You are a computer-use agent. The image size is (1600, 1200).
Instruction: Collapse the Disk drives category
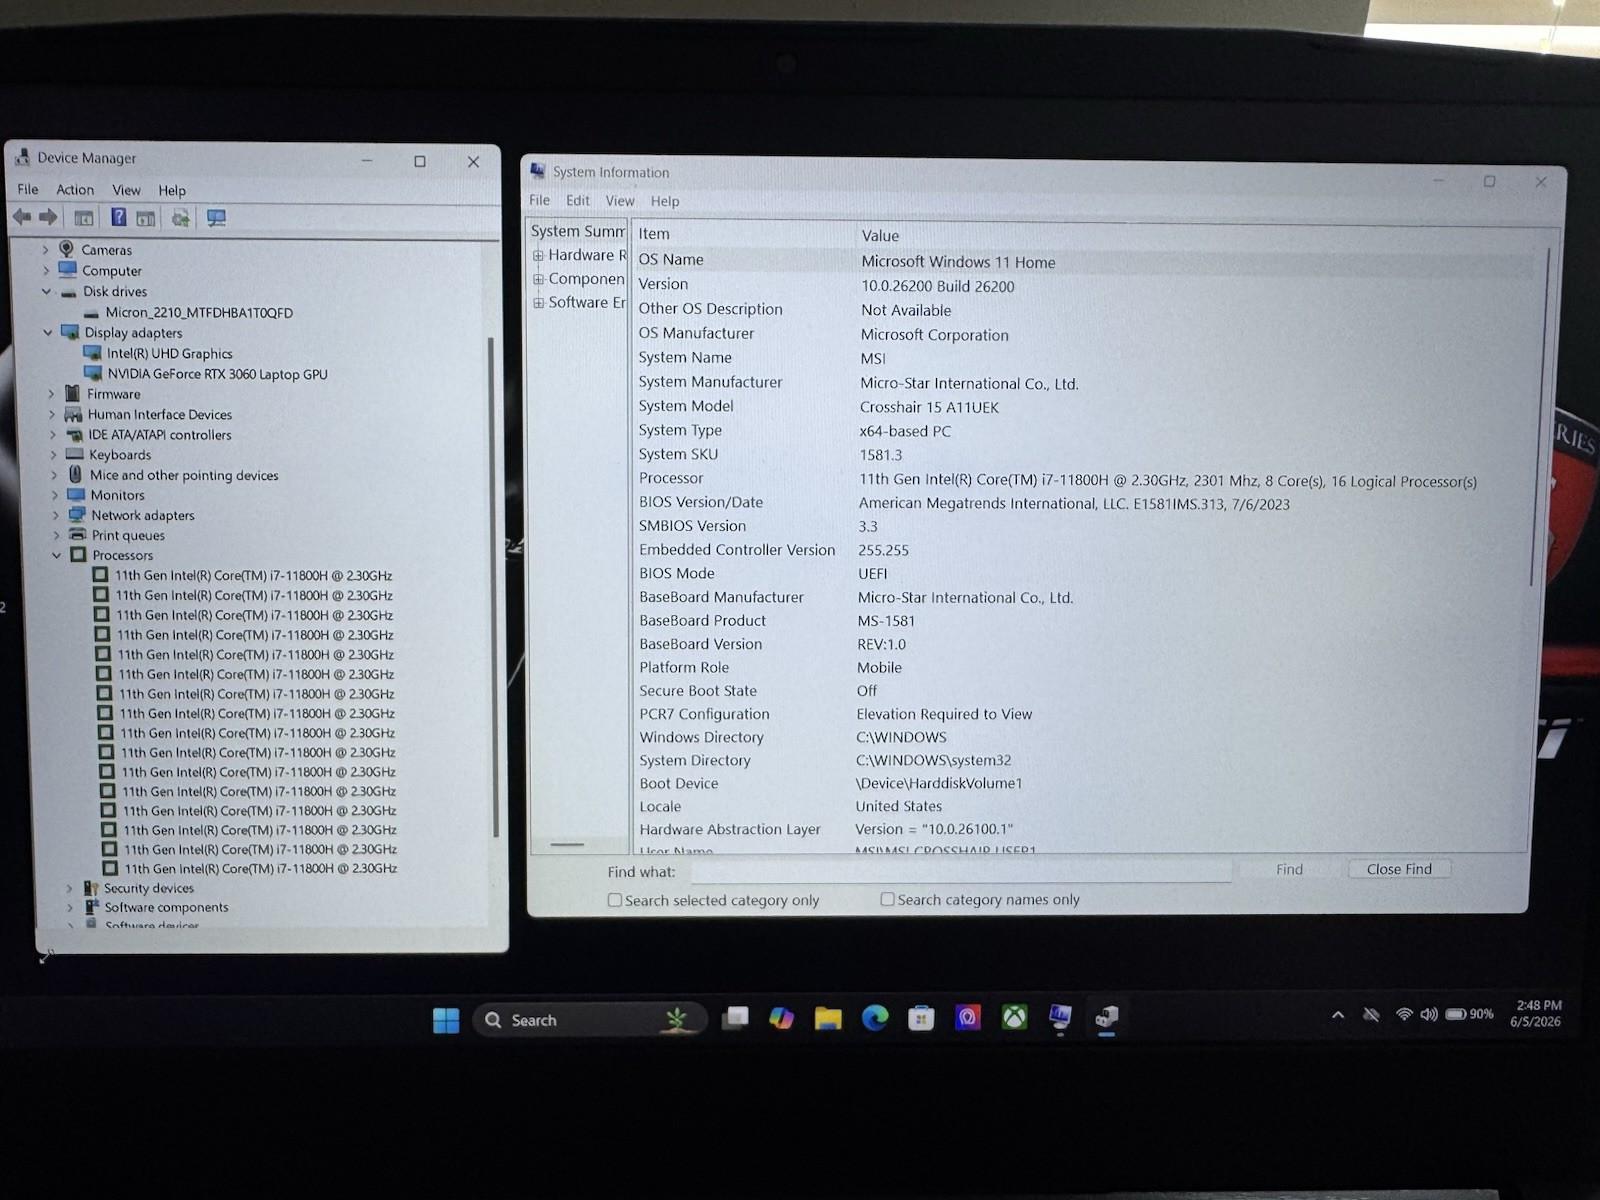(46, 291)
